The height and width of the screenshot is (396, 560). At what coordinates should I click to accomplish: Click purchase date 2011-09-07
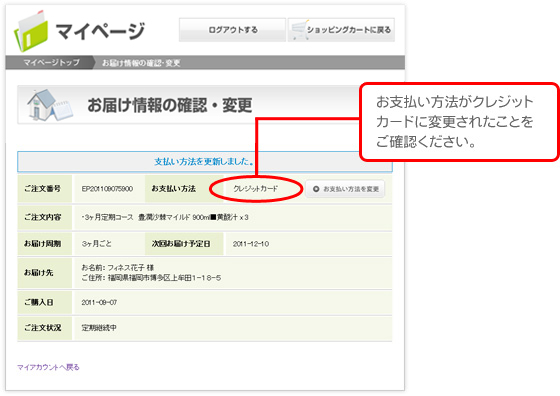[x=99, y=302]
